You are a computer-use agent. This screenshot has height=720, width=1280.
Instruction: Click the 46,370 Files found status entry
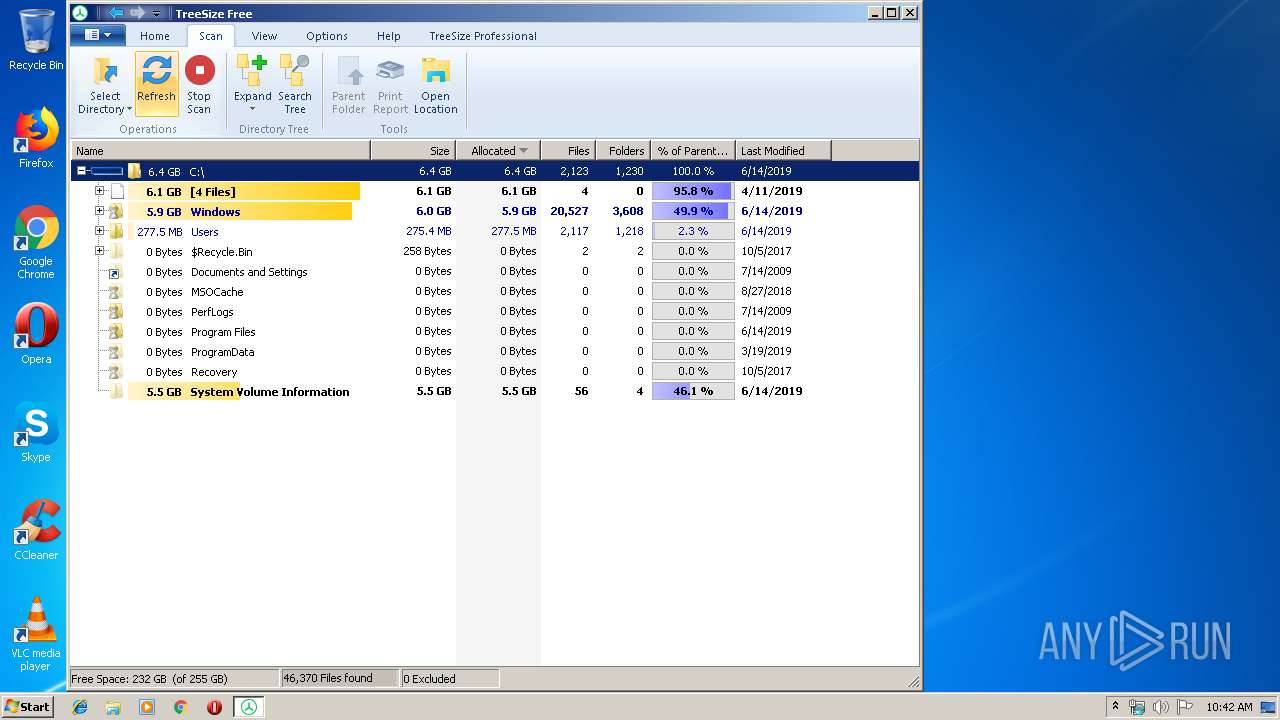click(x=340, y=679)
